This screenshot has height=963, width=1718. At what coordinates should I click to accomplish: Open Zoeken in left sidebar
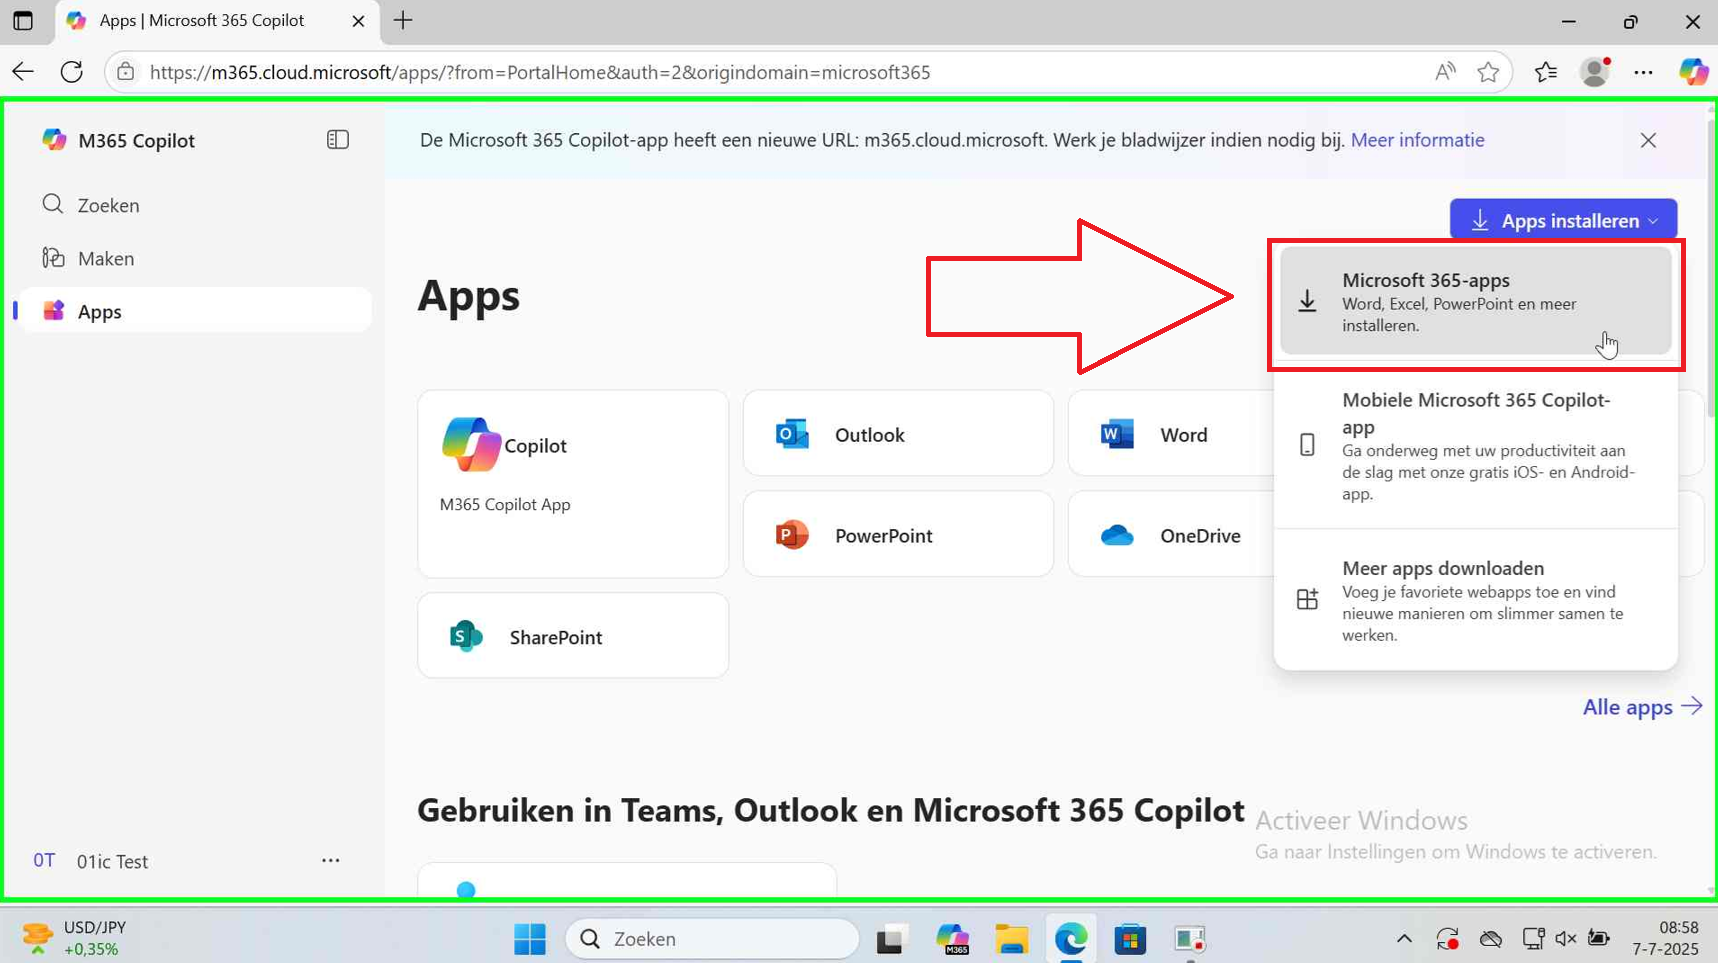tap(108, 205)
